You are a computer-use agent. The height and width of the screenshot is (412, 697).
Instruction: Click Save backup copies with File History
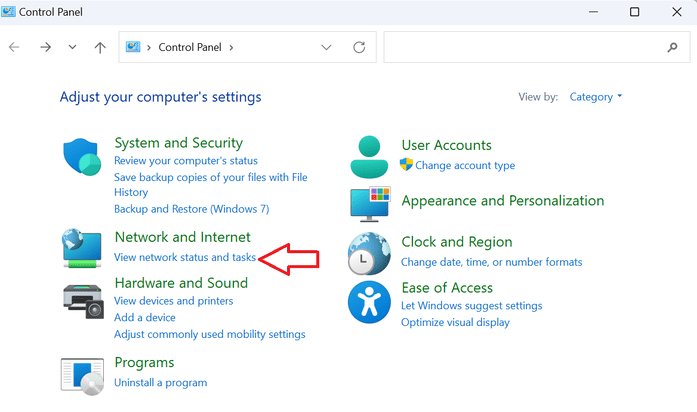[211, 184]
